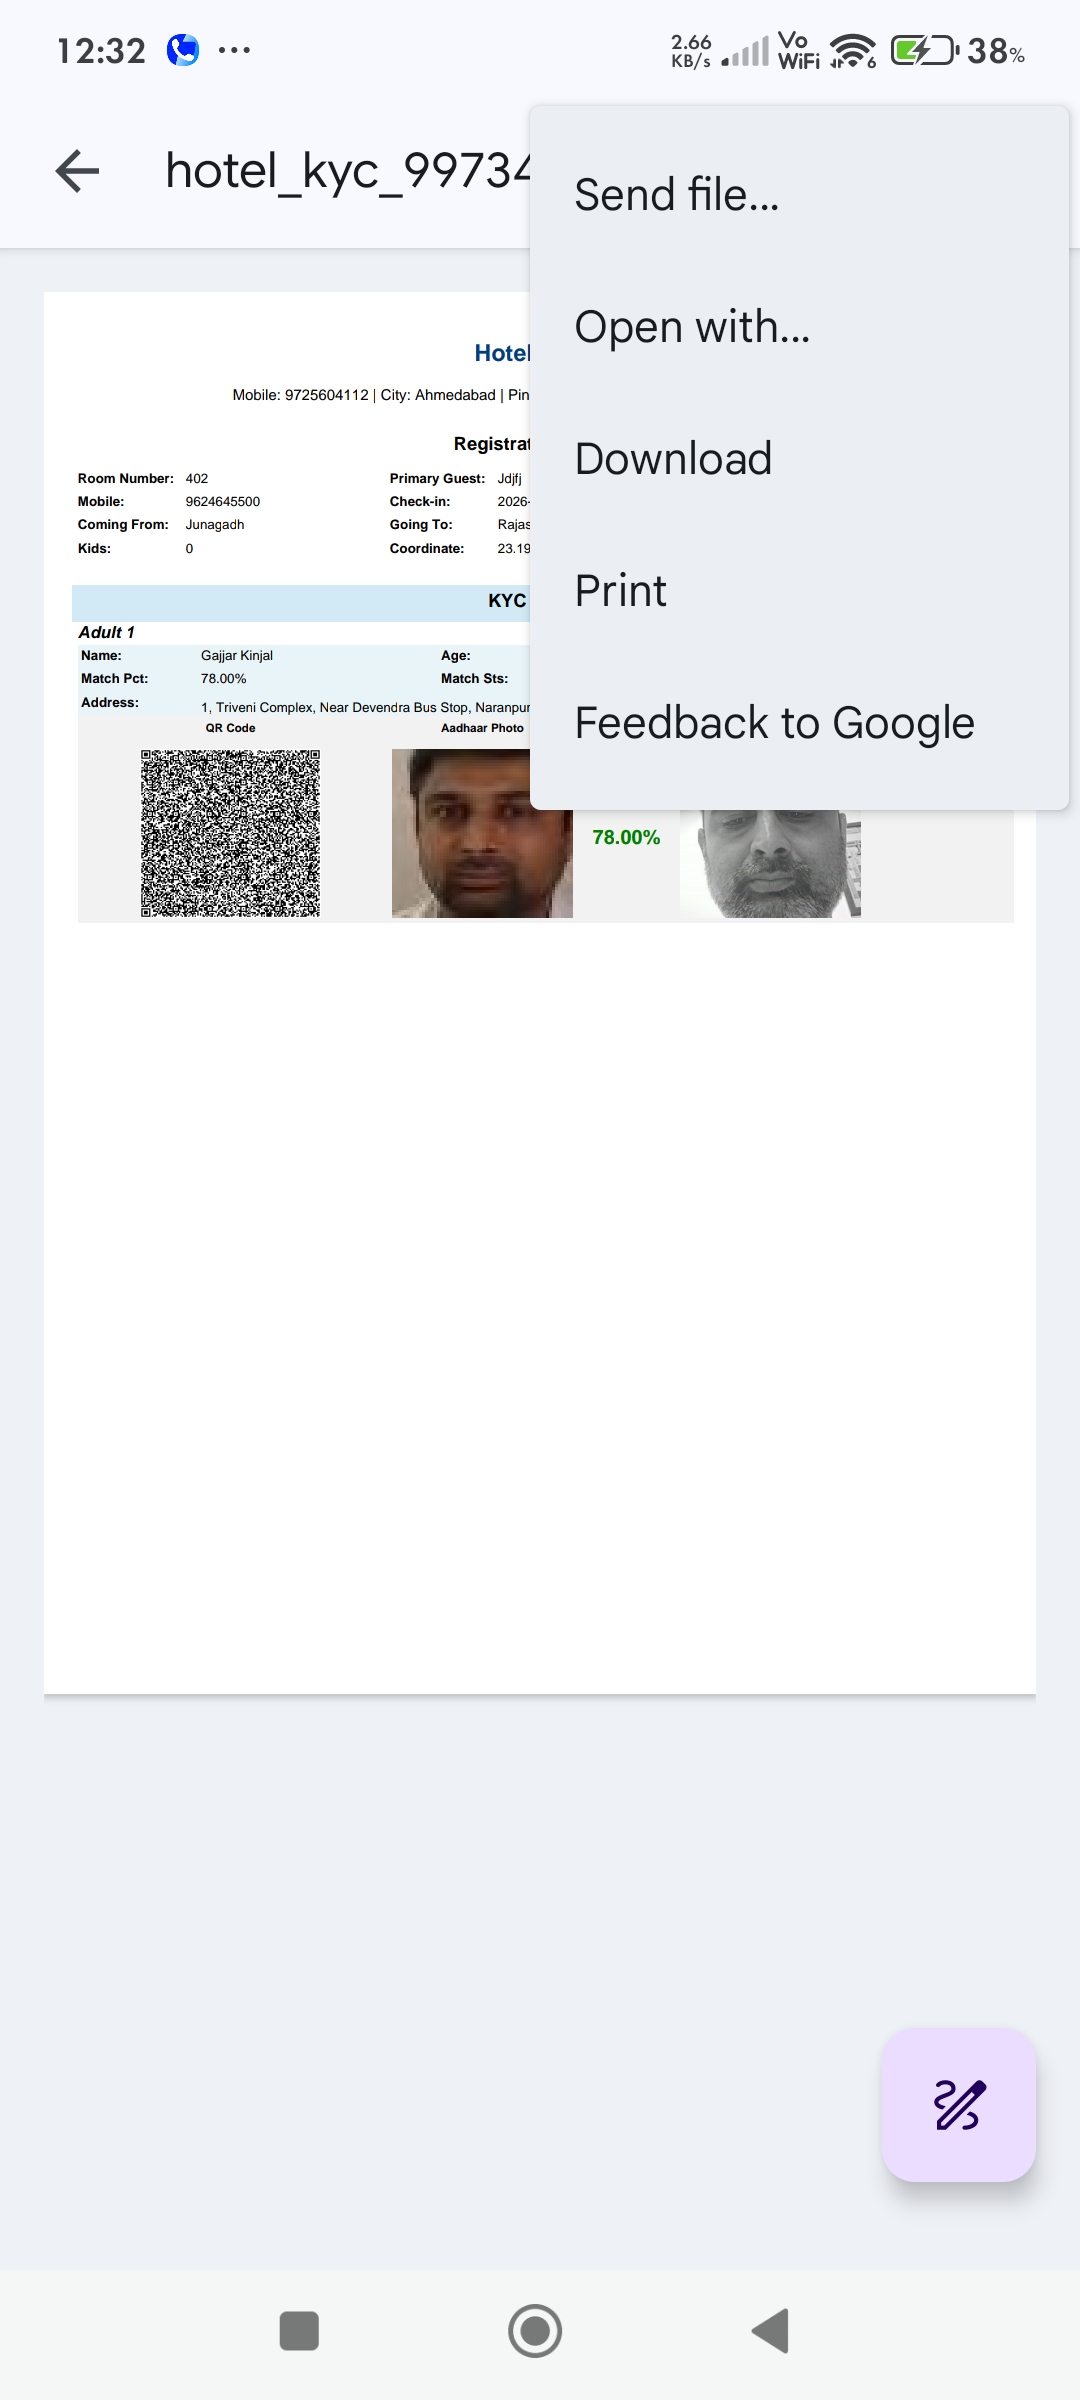Tap the Aadhaar photo of the guest
The height and width of the screenshot is (2400, 1080).
461,833
